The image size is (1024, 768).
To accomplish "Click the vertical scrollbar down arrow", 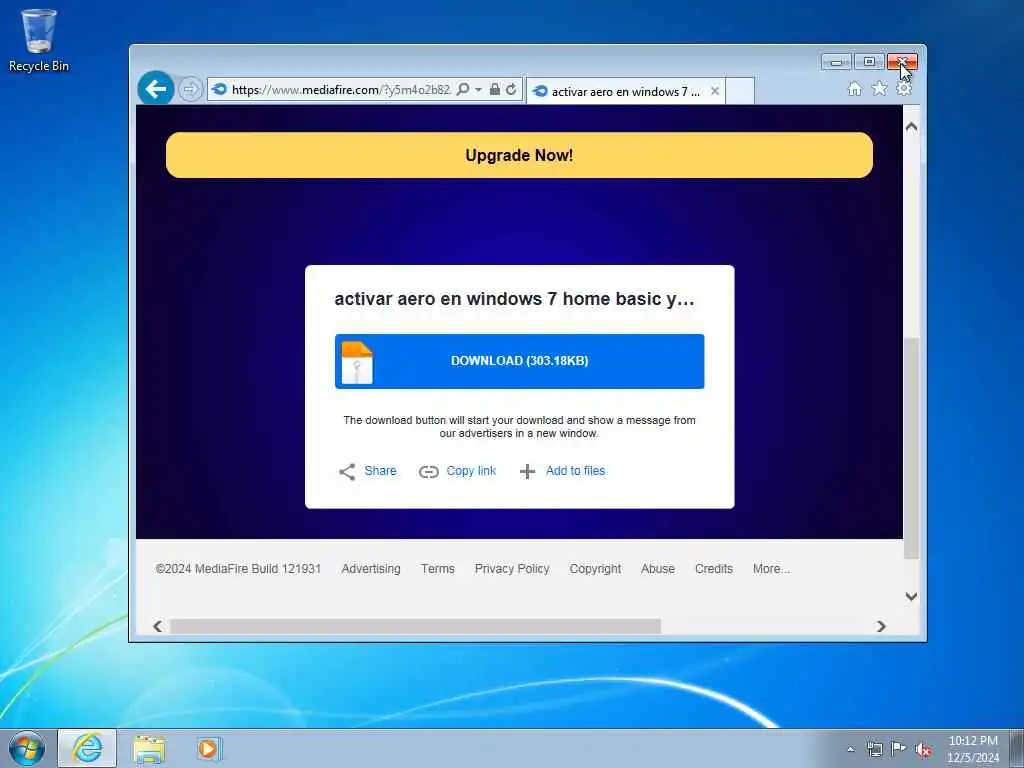I will point(912,596).
